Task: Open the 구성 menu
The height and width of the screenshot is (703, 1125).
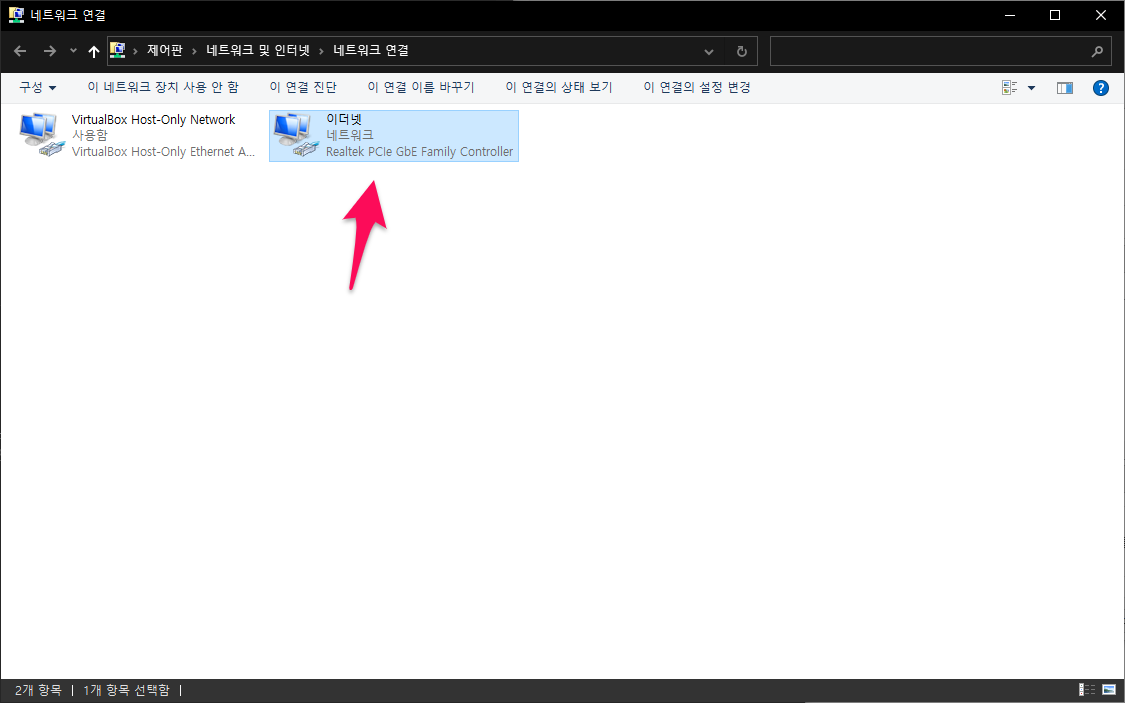Action: pos(37,88)
